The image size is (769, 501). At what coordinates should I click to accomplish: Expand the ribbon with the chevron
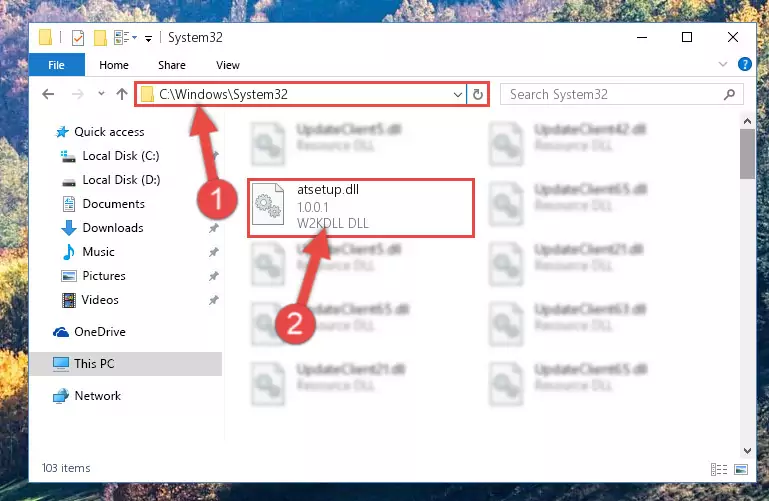(x=722, y=64)
